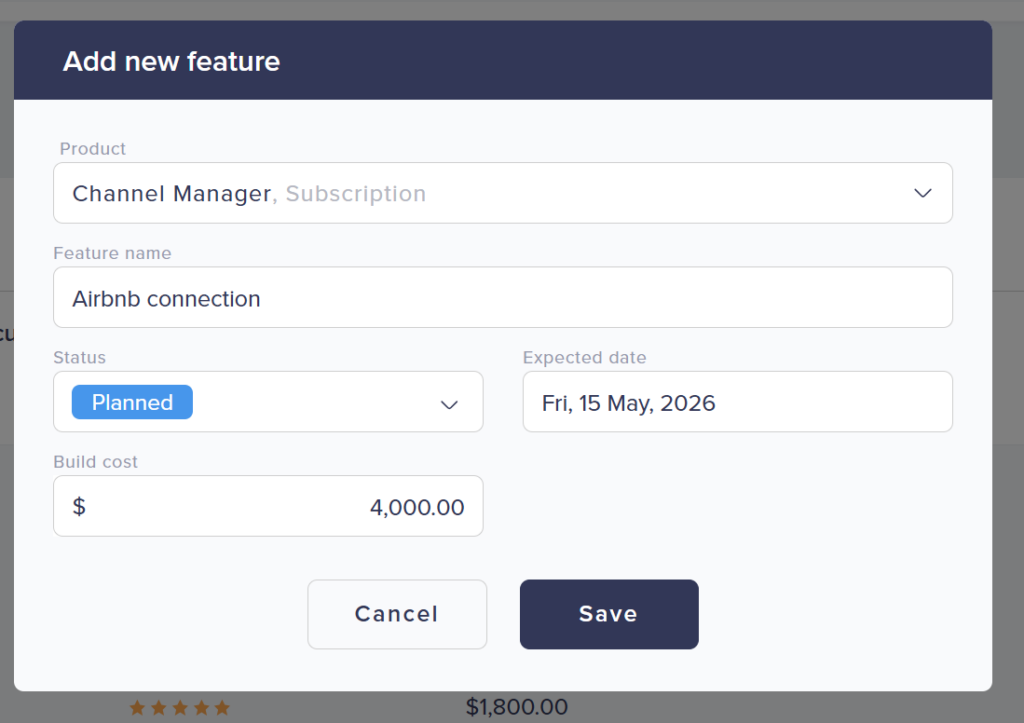
Task: Click the Add new feature dialog title
Action: point(171,61)
